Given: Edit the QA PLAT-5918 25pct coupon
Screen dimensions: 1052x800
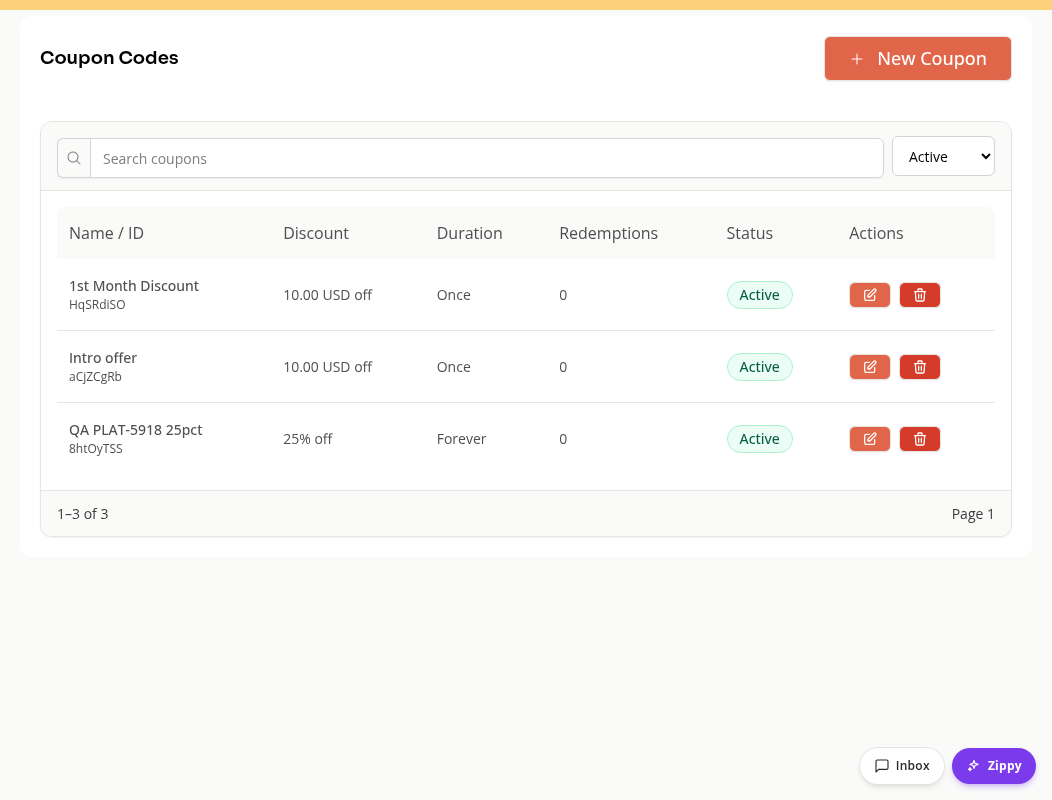Looking at the screenshot, I should (870, 439).
